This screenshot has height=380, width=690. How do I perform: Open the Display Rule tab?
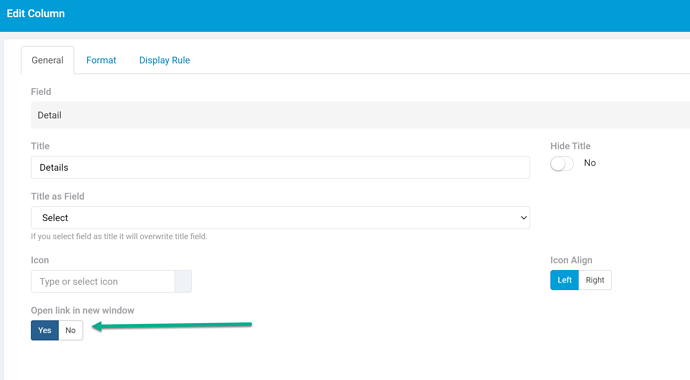pos(165,60)
